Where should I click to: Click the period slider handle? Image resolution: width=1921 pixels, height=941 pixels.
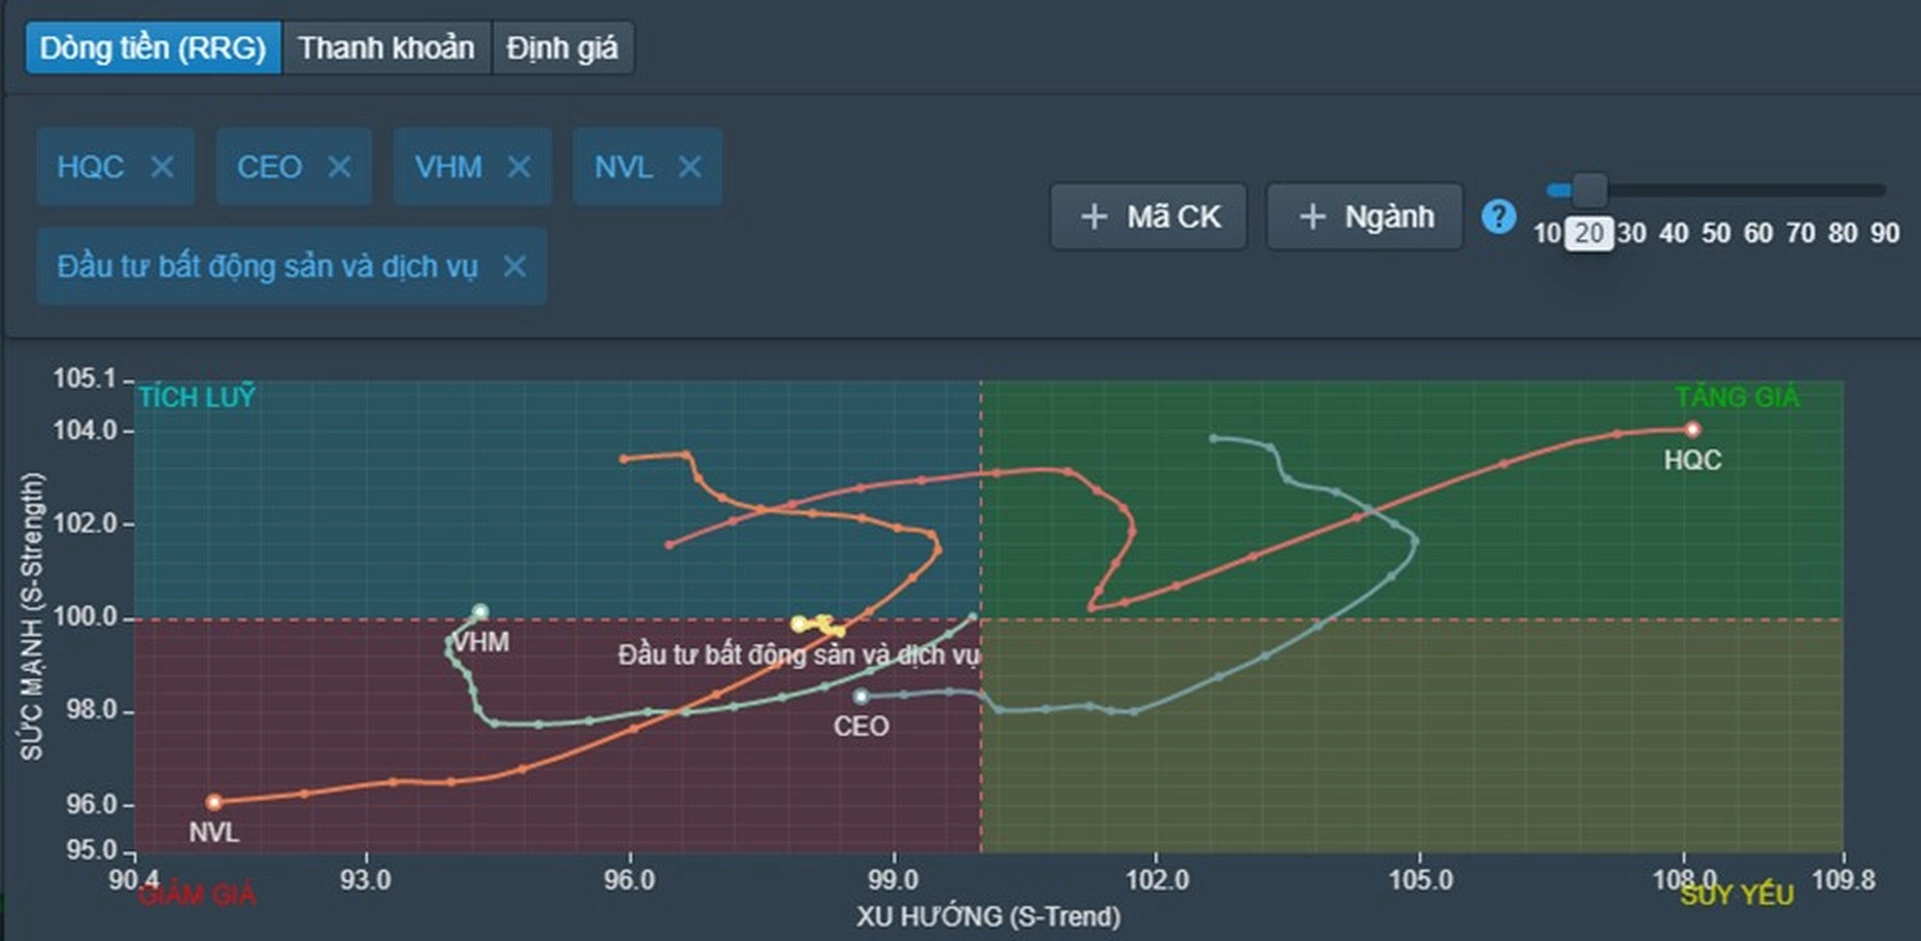[x=1589, y=189]
